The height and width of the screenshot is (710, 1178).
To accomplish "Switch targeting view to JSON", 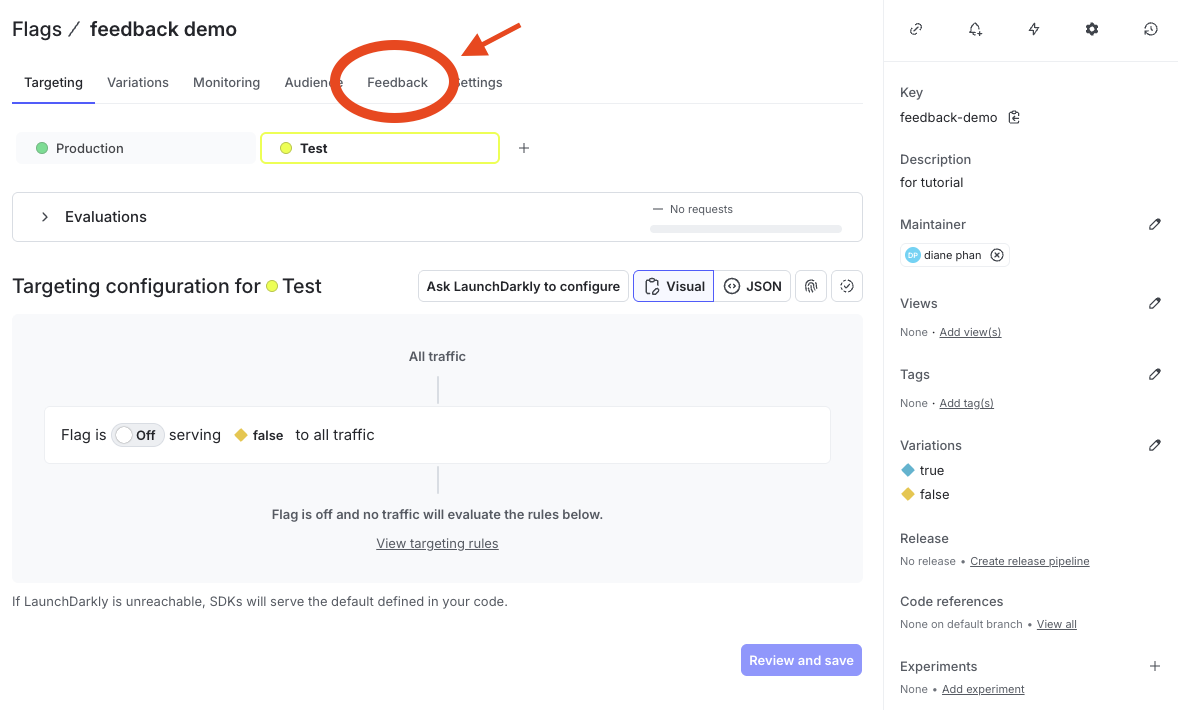I will [752, 286].
